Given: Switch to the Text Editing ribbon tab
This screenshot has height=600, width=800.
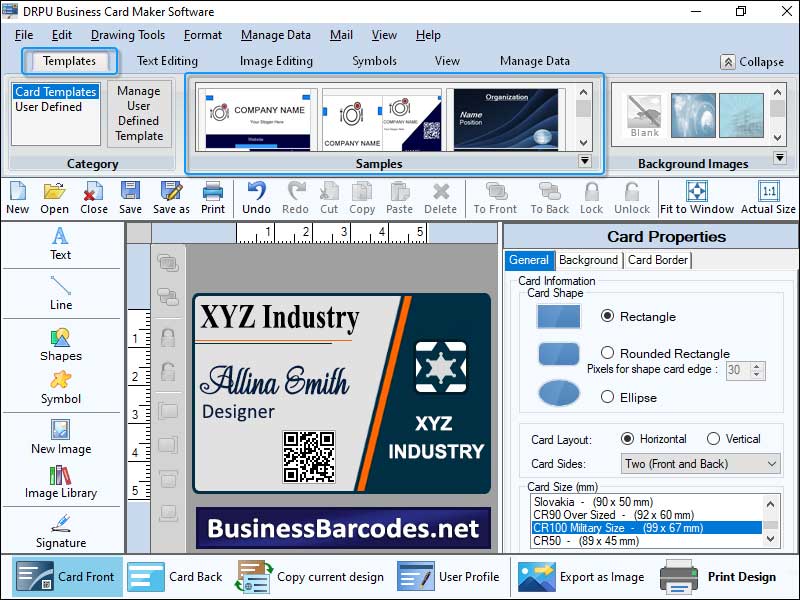Looking at the screenshot, I should click(x=167, y=61).
